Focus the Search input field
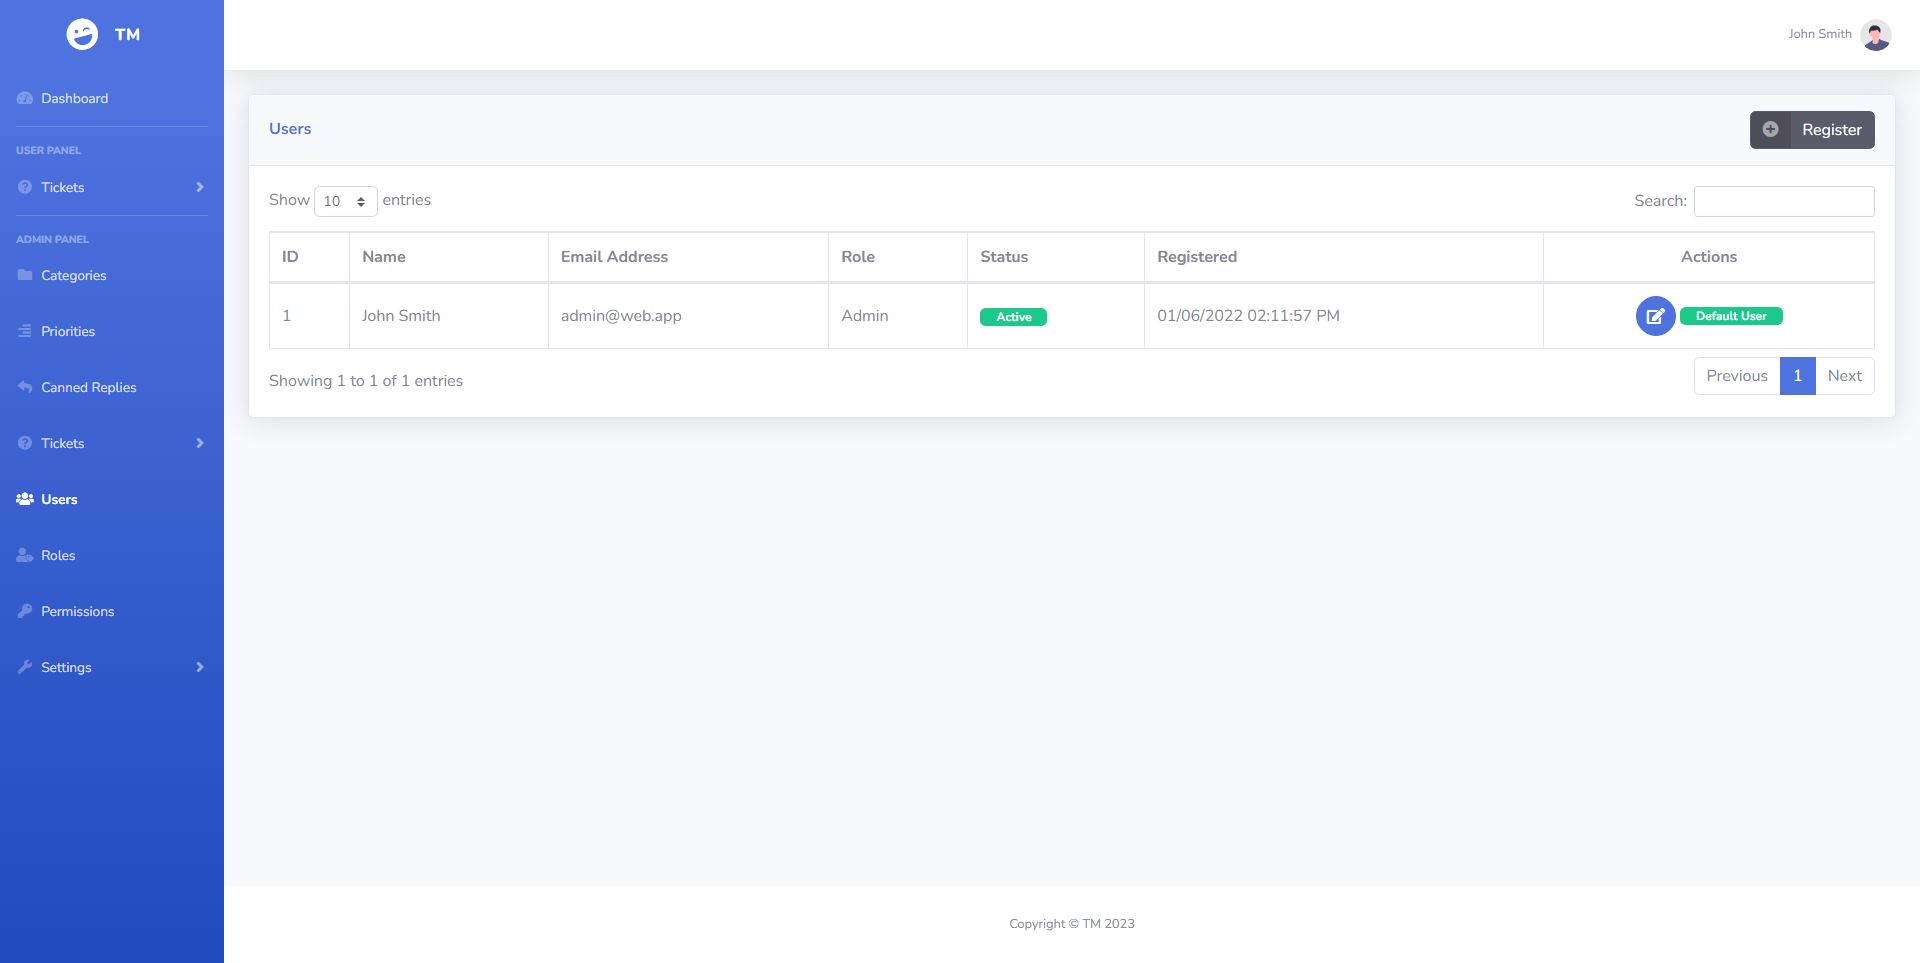1920x963 pixels. [x=1784, y=201]
